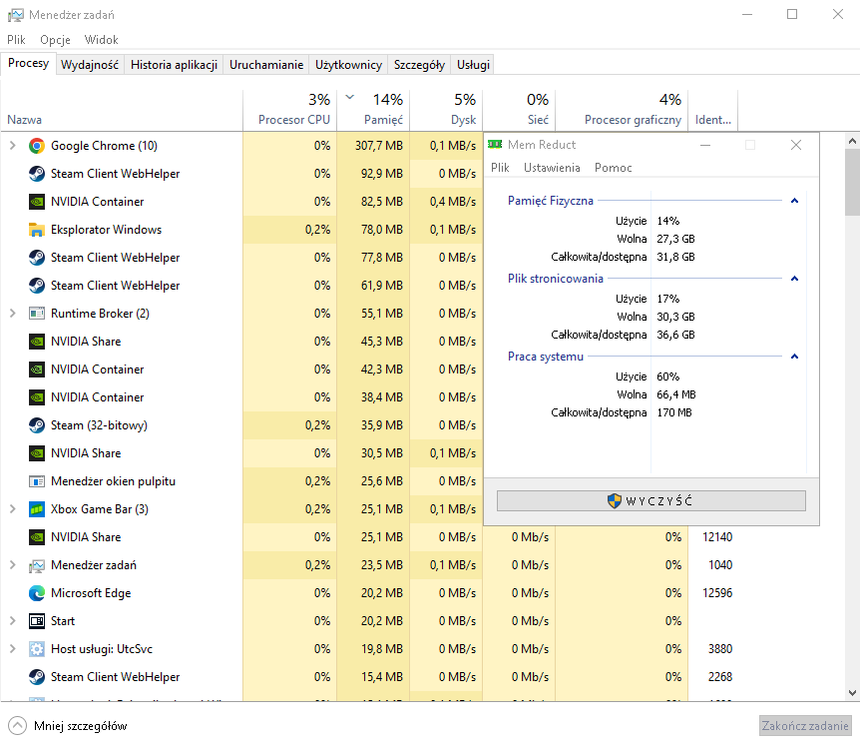
Task: Click the Task Manager title bar icon
Action: 15,15
